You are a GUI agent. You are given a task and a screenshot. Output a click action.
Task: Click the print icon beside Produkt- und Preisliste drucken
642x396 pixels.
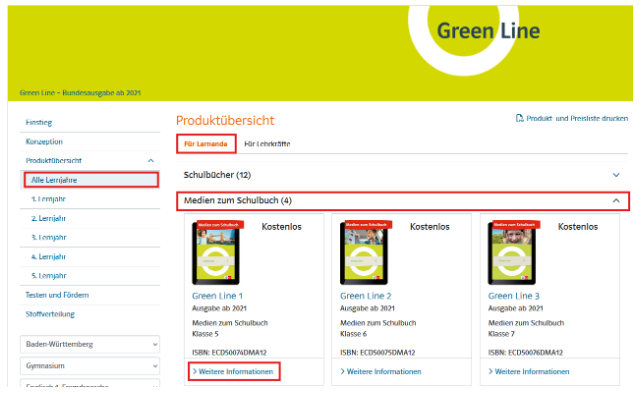click(x=519, y=118)
